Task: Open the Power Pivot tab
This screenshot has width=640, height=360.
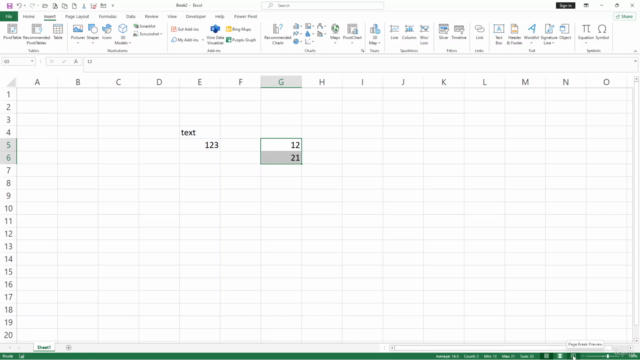Action: (x=245, y=17)
